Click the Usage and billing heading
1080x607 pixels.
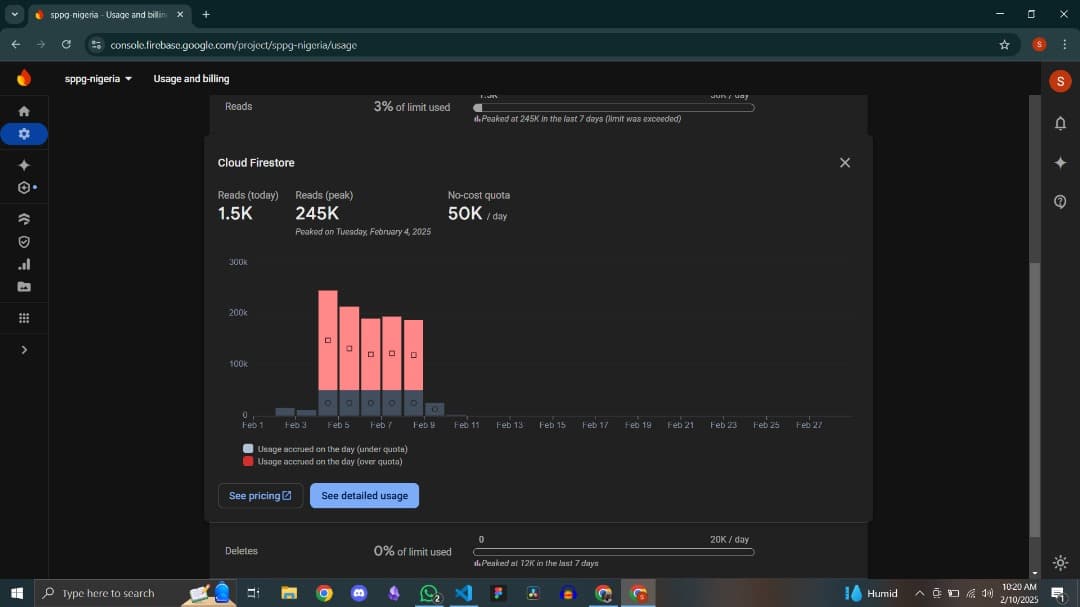point(191,79)
